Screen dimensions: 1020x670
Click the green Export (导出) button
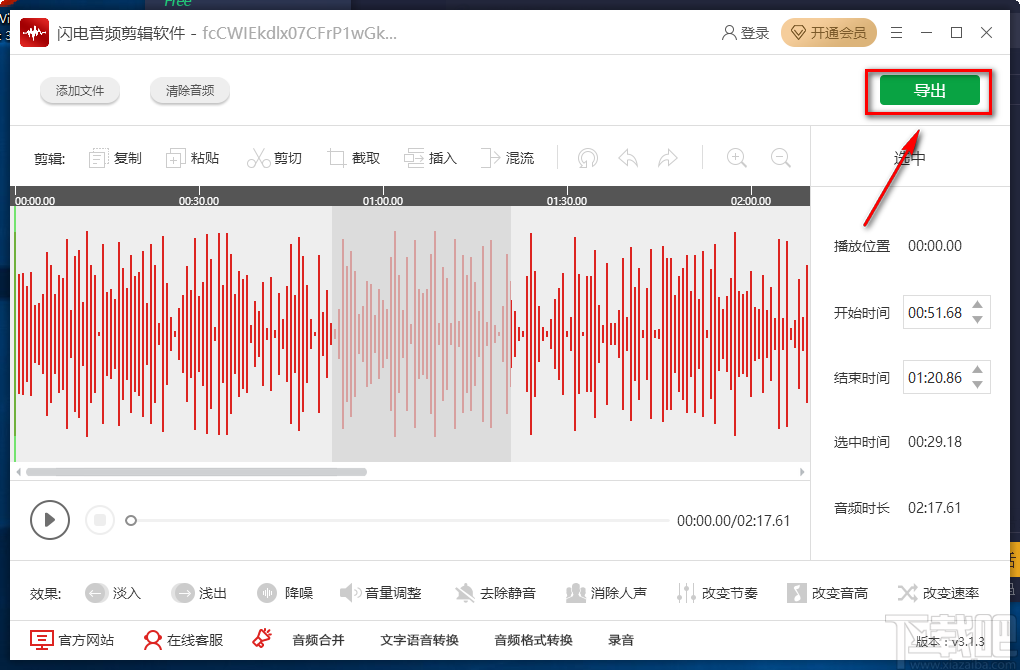click(930, 90)
